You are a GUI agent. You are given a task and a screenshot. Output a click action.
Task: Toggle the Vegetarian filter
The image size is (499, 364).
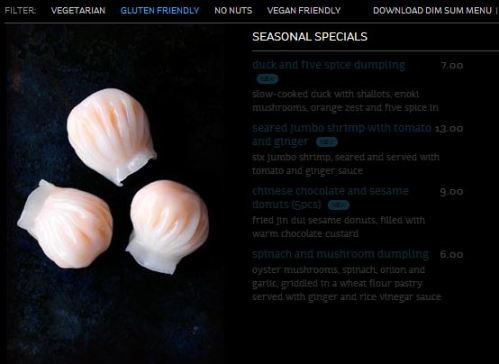click(78, 11)
